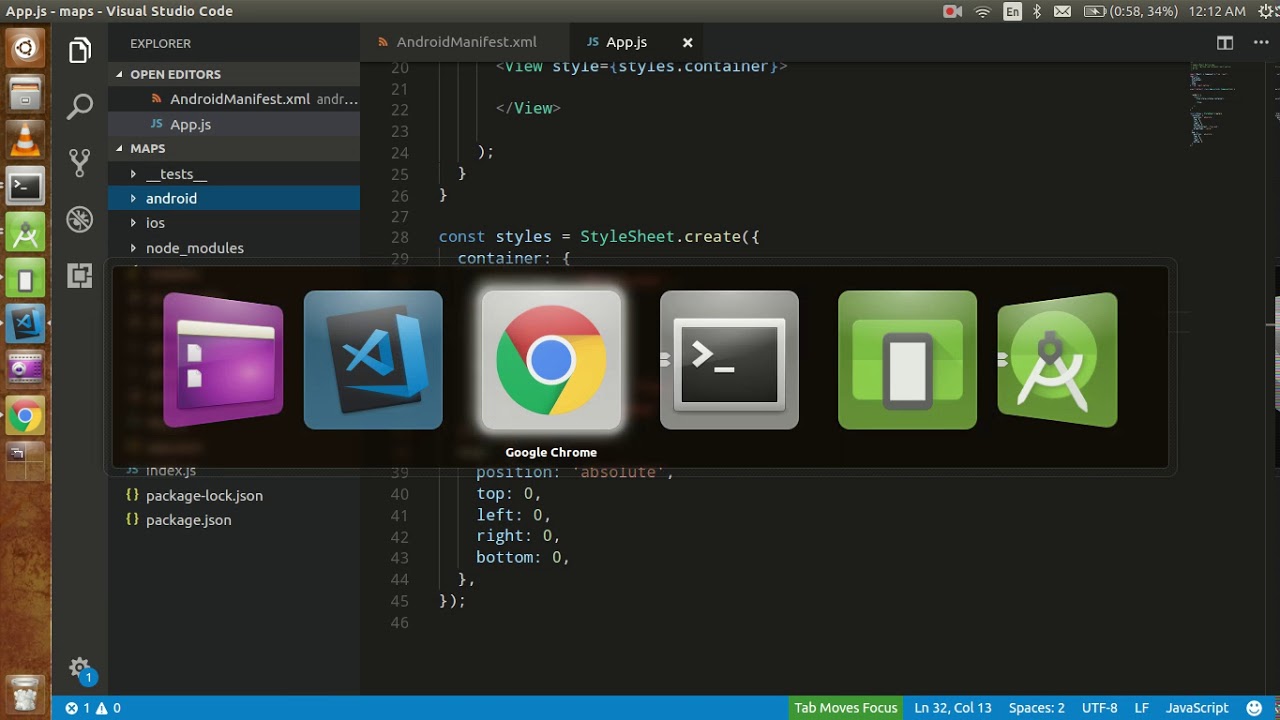Click Ln 32, Col 13 in status bar

click(x=953, y=708)
